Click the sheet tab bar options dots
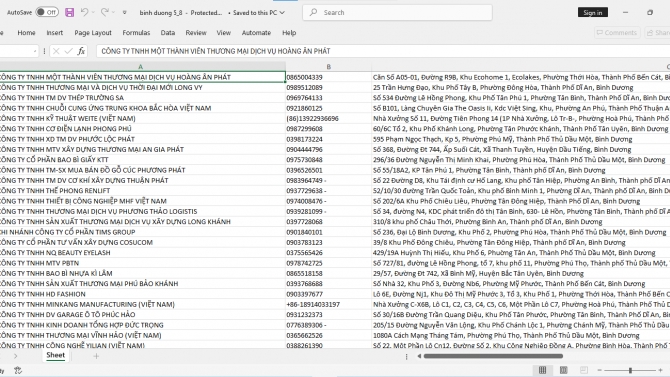 pyautogui.click(x=406, y=356)
